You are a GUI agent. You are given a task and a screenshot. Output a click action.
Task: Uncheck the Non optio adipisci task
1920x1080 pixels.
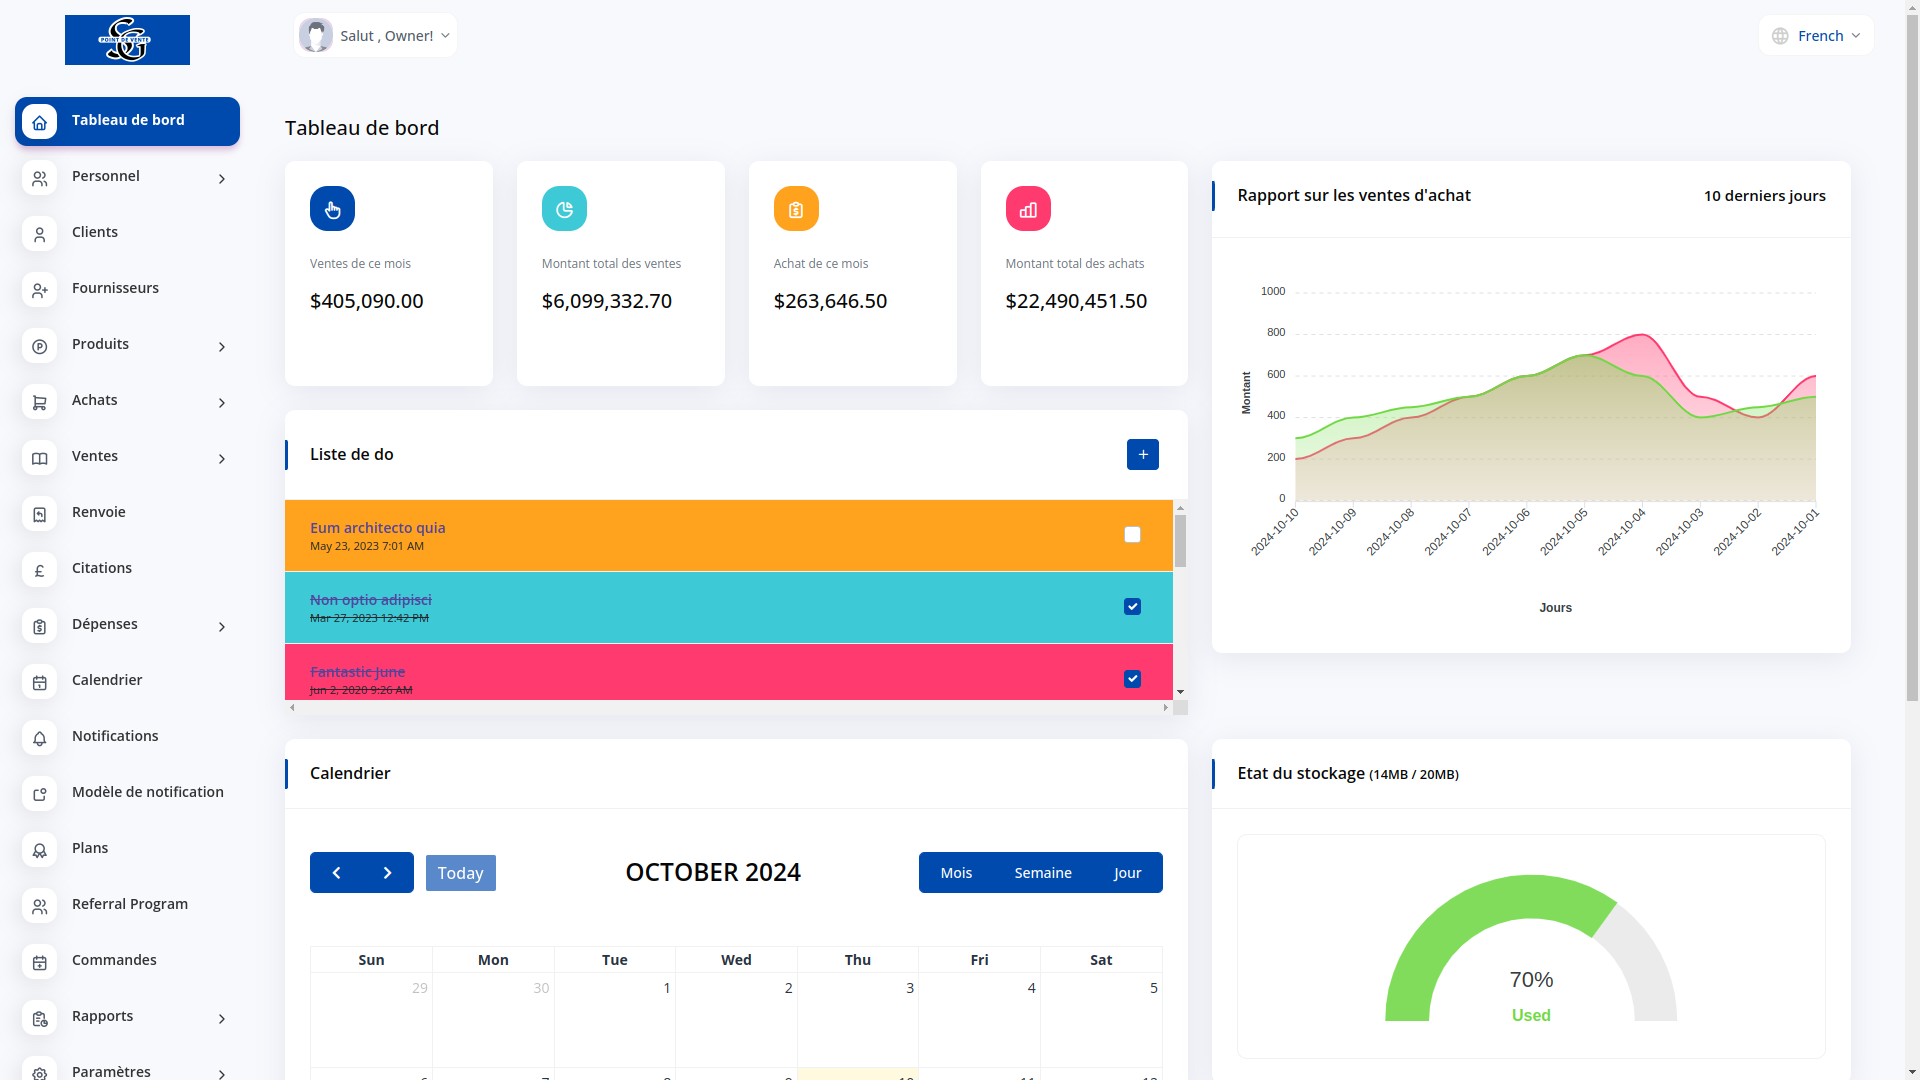click(x=1132, y=607)
